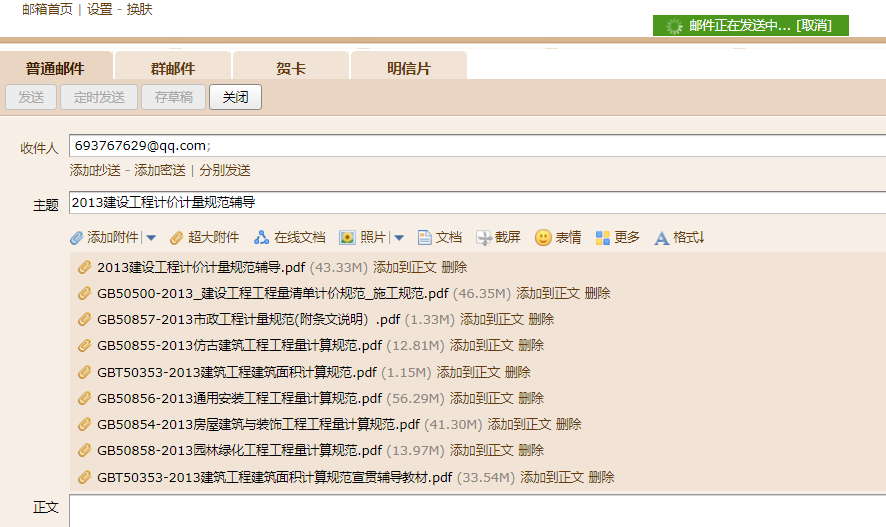Add GBT50353-2013 (1.15M) attachment to 正文

[x=468, y=372]
